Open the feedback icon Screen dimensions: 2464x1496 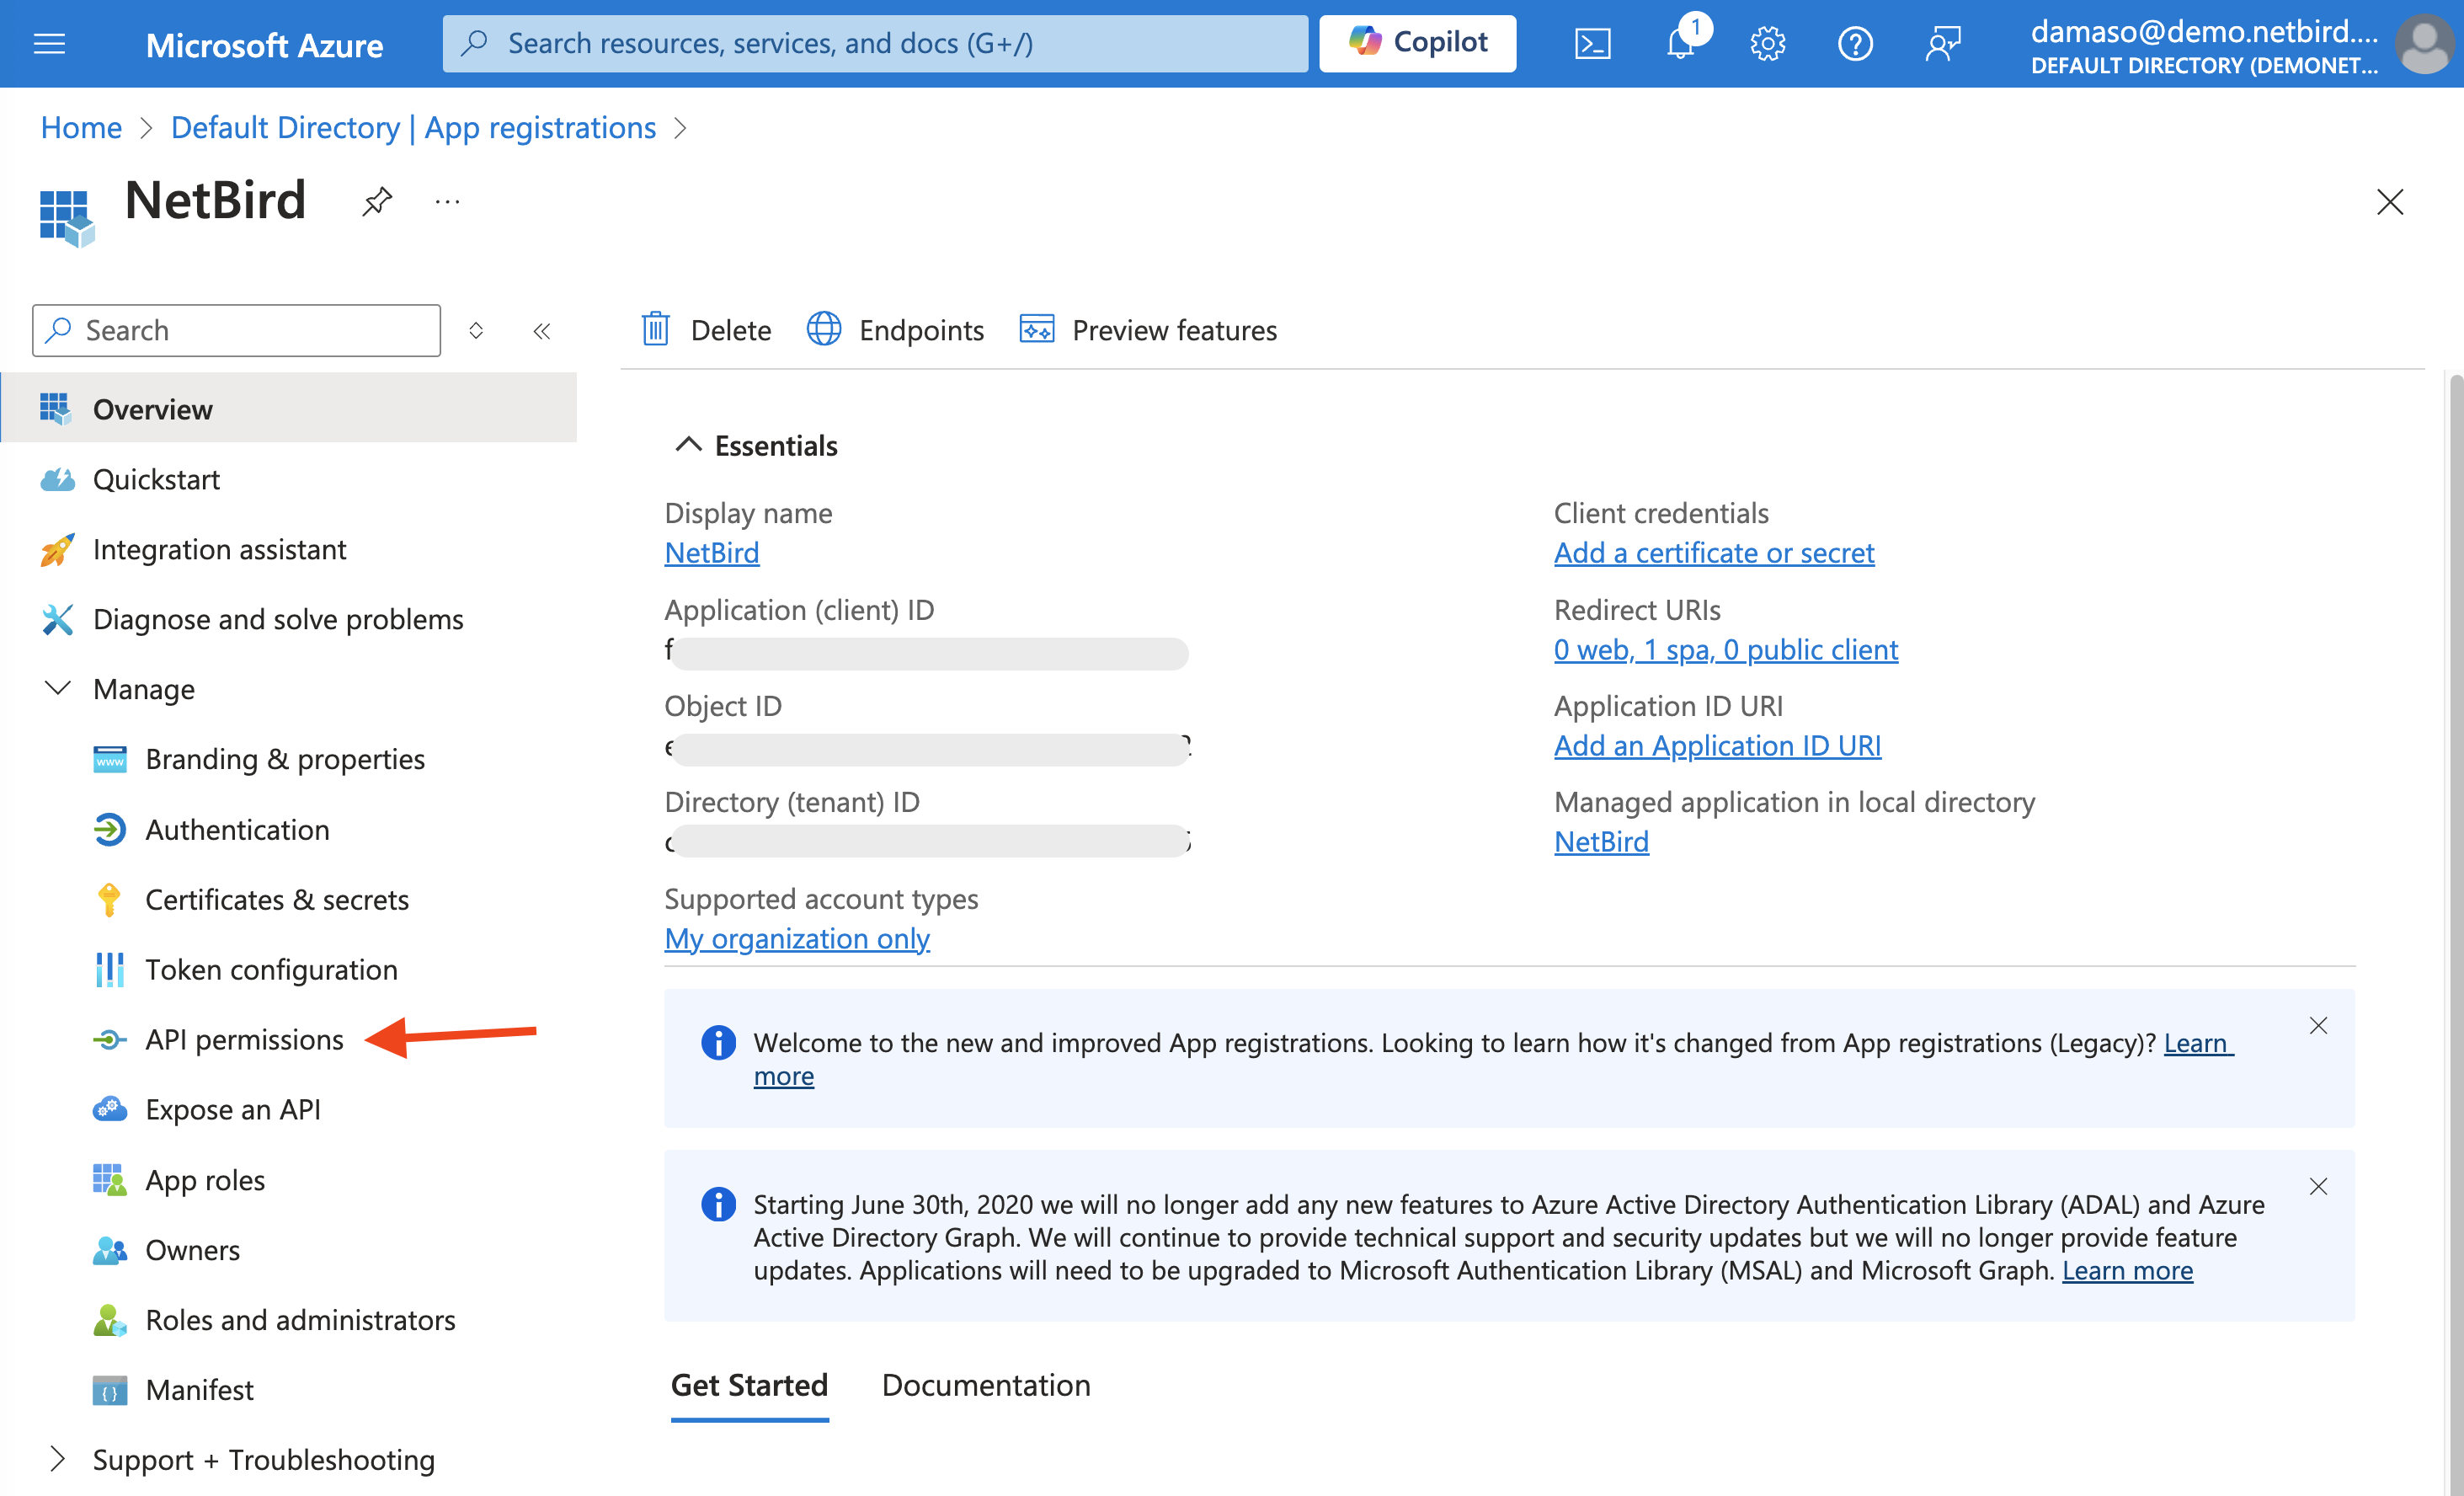(x=1943, y=43)
